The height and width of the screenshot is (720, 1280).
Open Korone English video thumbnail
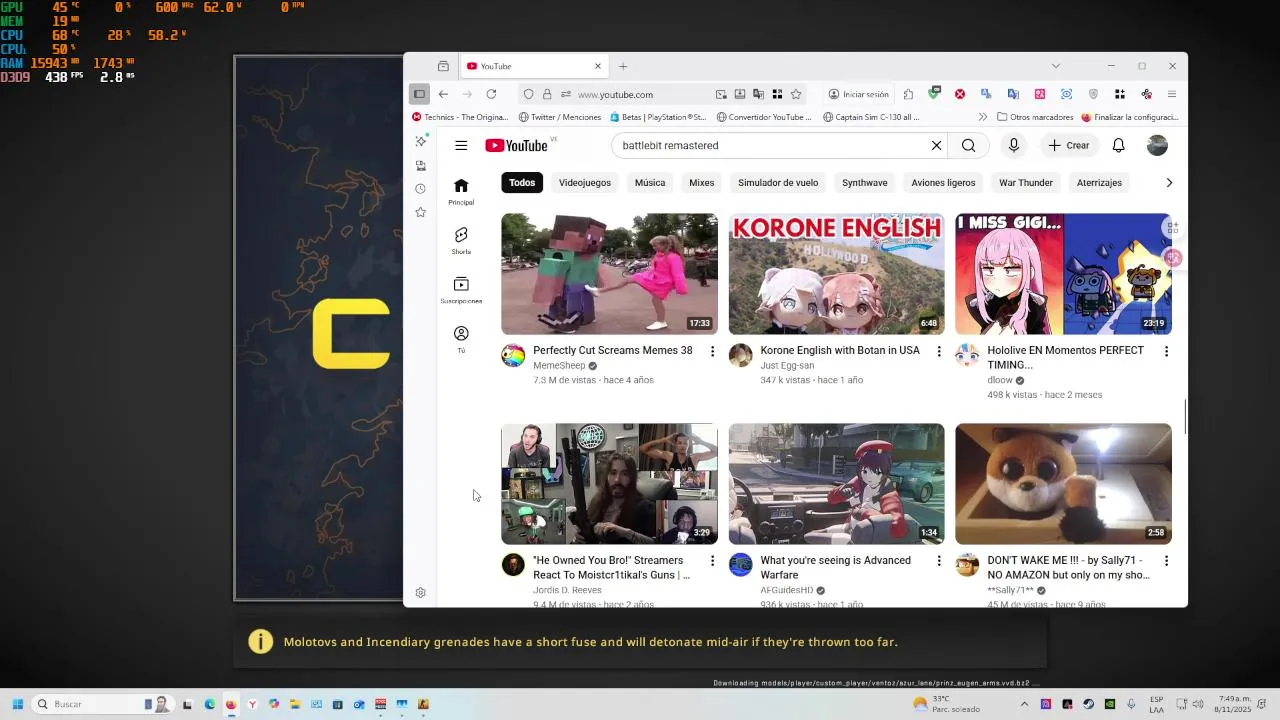pyautogui.click(x=836, y=274)
